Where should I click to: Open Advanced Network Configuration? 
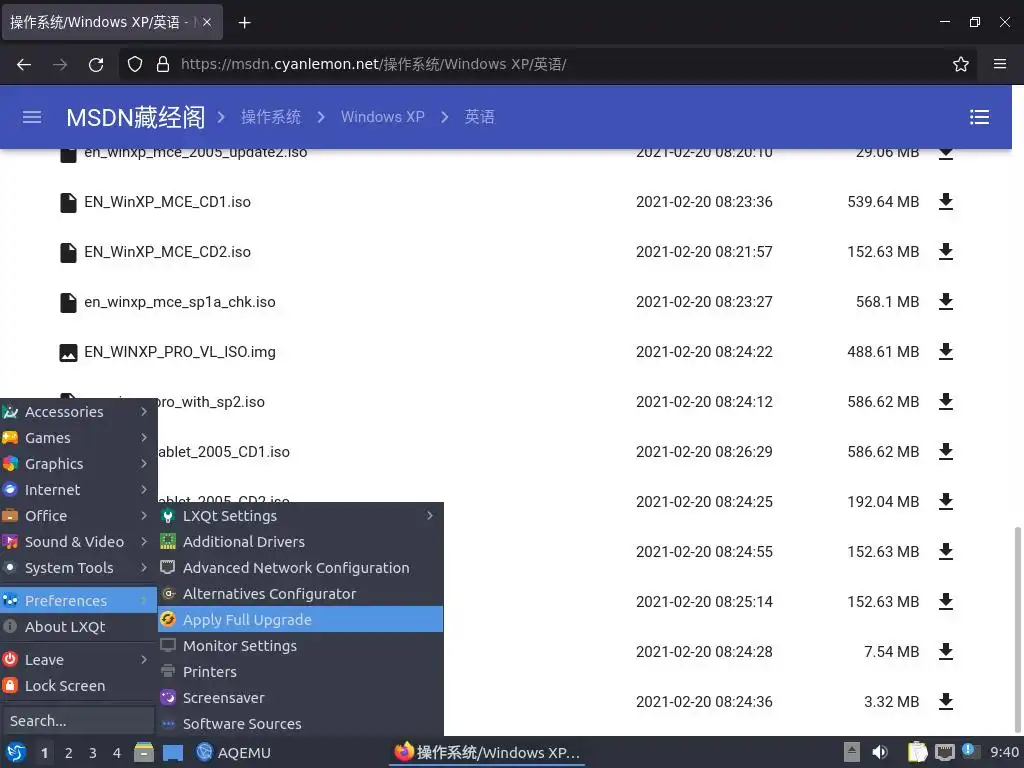[x=300, y=568]
